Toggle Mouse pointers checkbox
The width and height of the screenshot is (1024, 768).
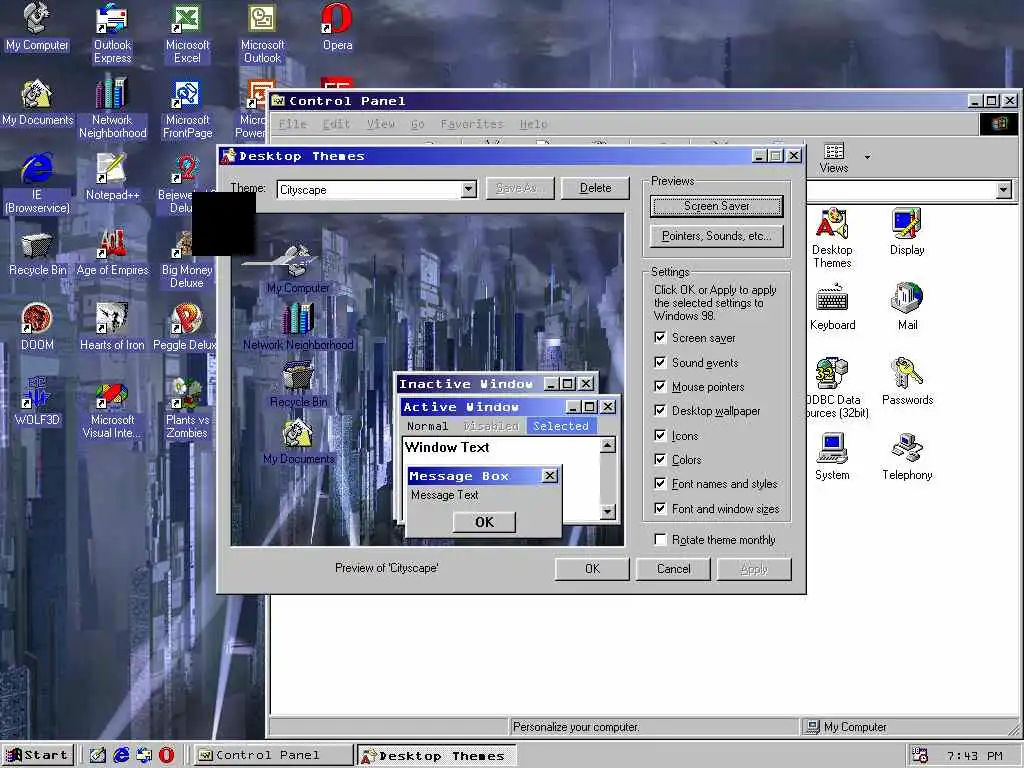(x=660, y=387)
